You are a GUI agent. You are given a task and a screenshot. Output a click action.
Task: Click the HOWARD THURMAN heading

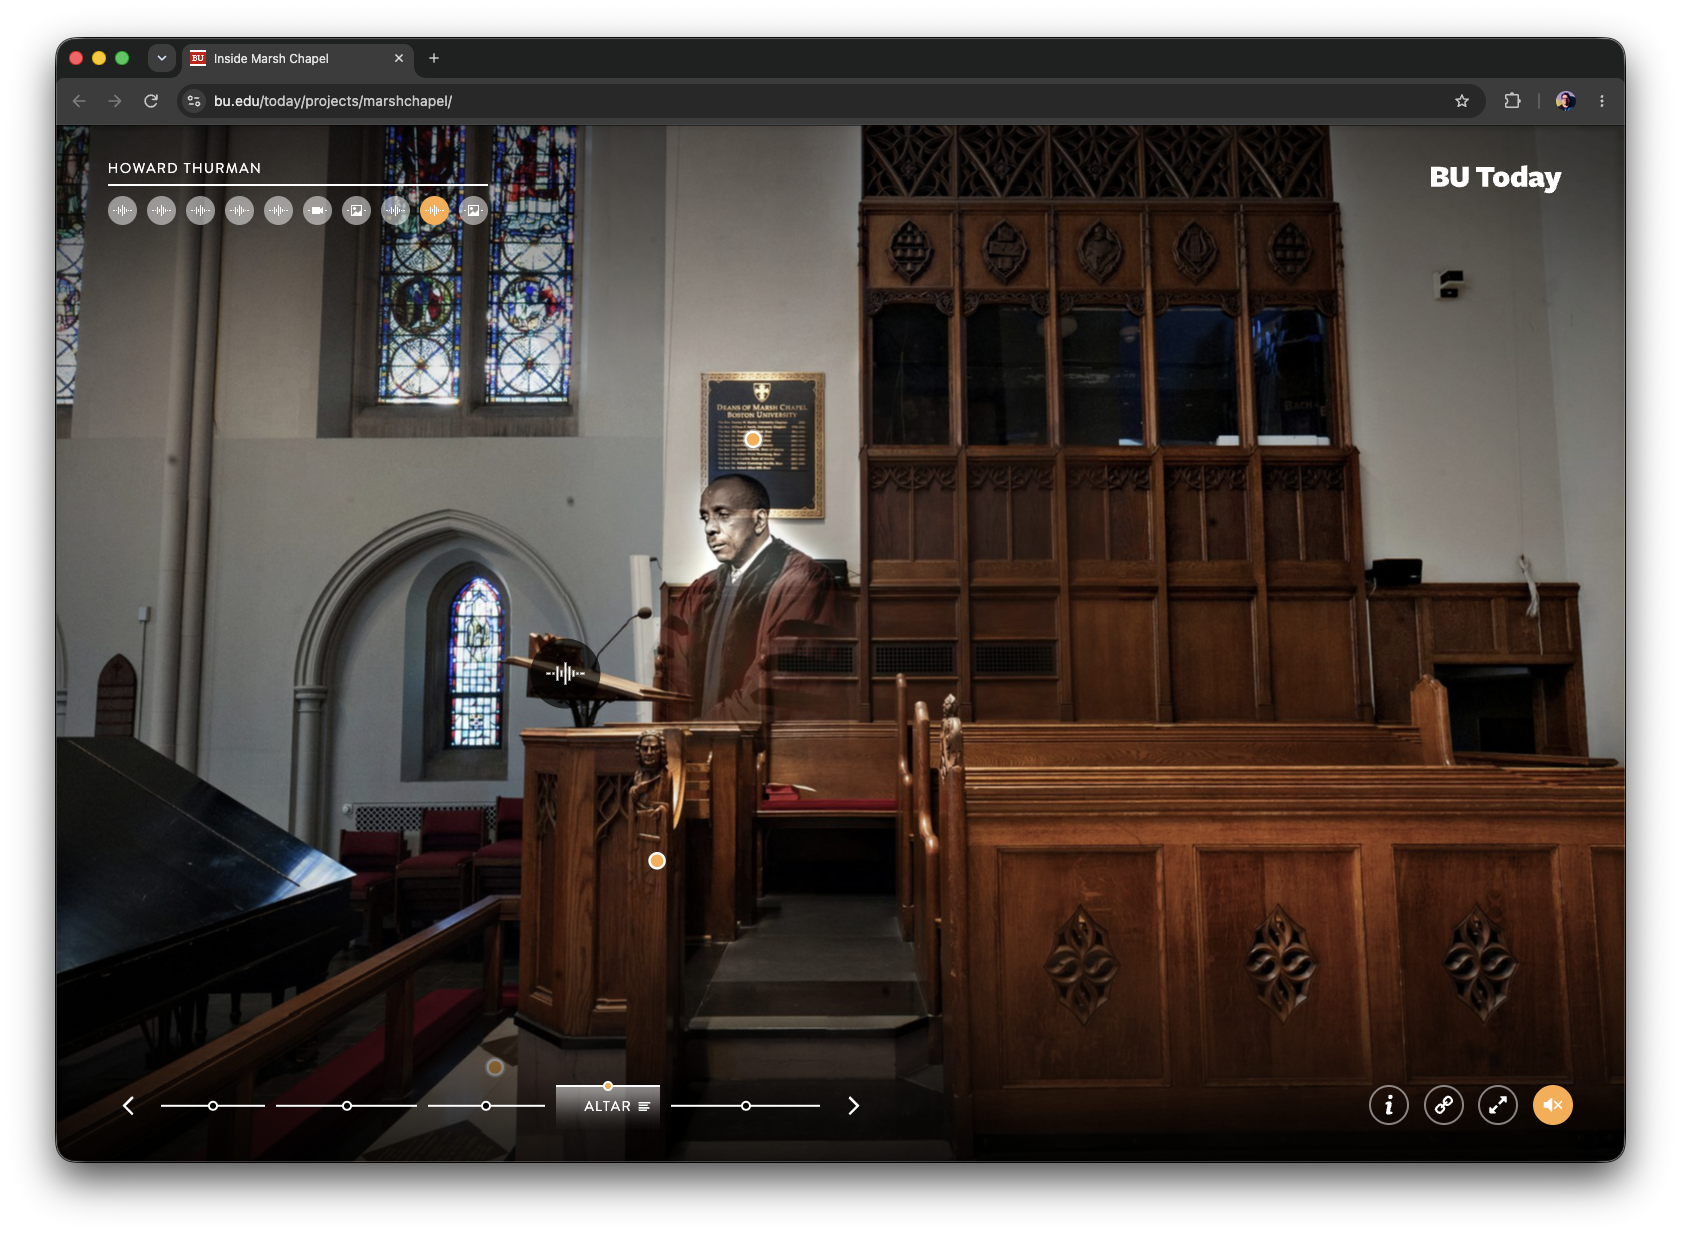coord(185,168)
